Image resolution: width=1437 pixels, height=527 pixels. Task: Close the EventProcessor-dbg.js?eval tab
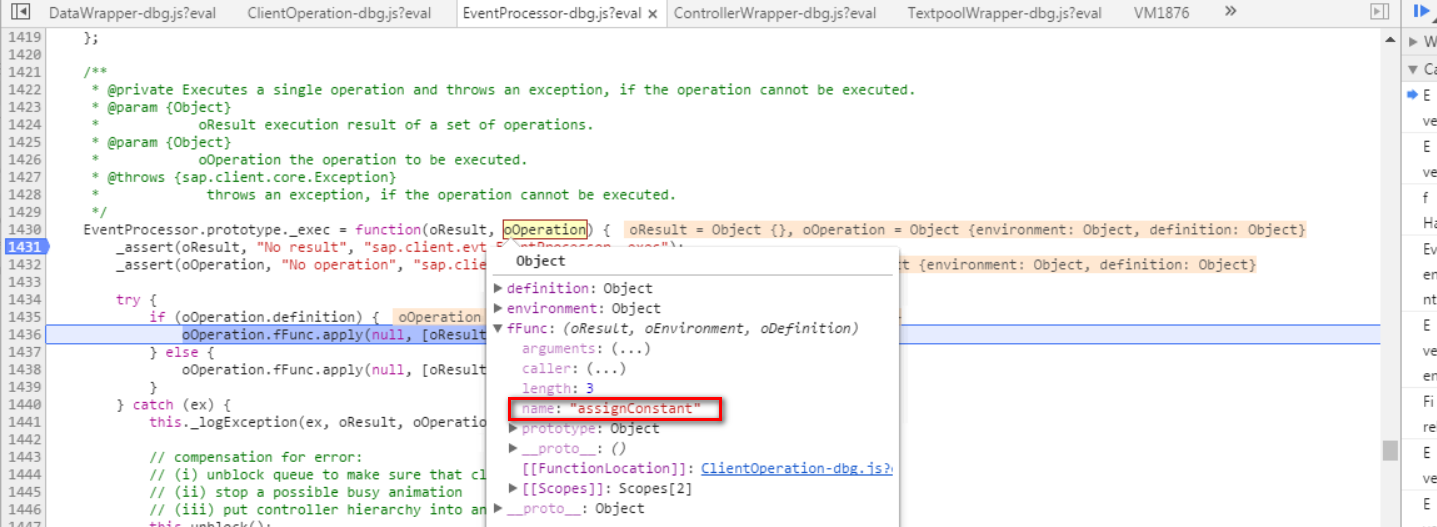[x=653, y=13]
